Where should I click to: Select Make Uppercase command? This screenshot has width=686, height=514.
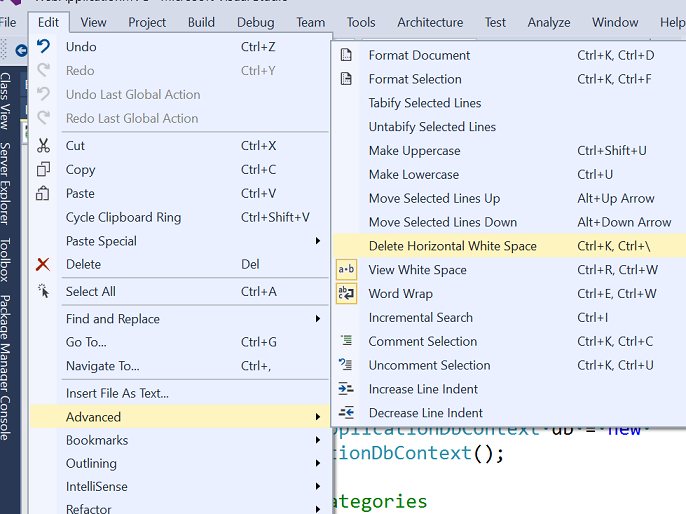[x=414, y=151]
